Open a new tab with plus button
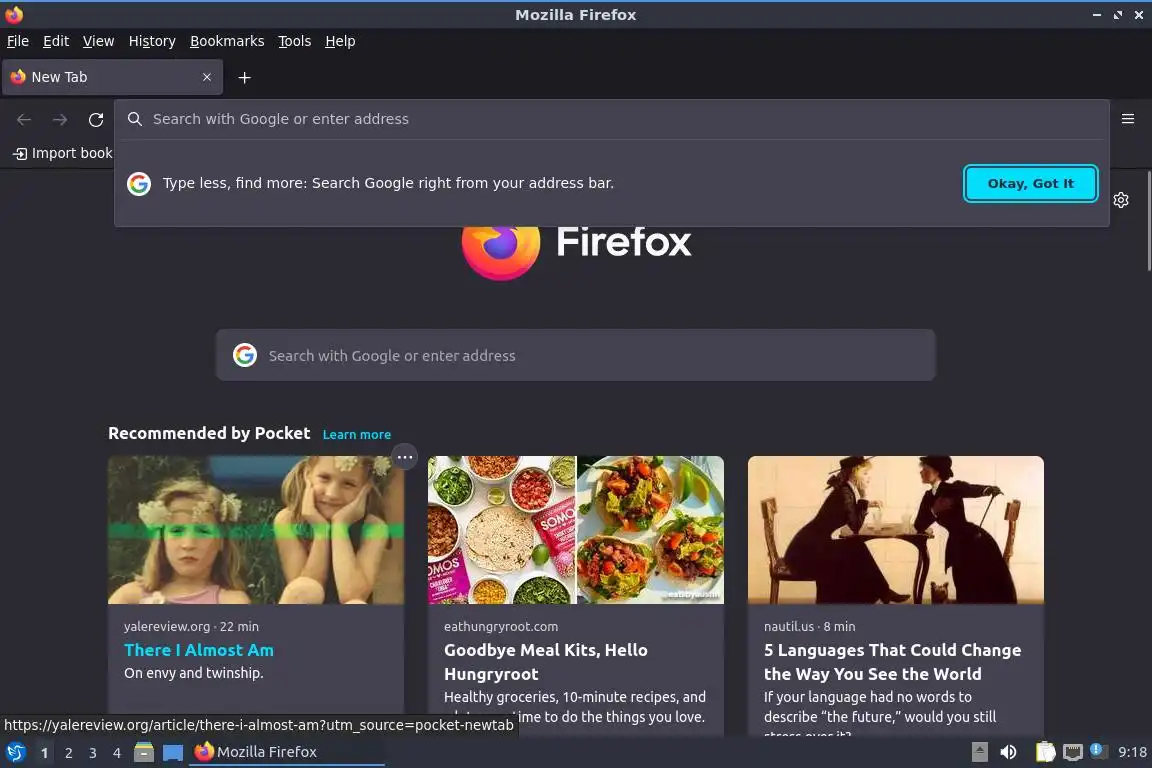This screenshot has width=1152, height=768. pyautogui.click(x=245, y=77)
